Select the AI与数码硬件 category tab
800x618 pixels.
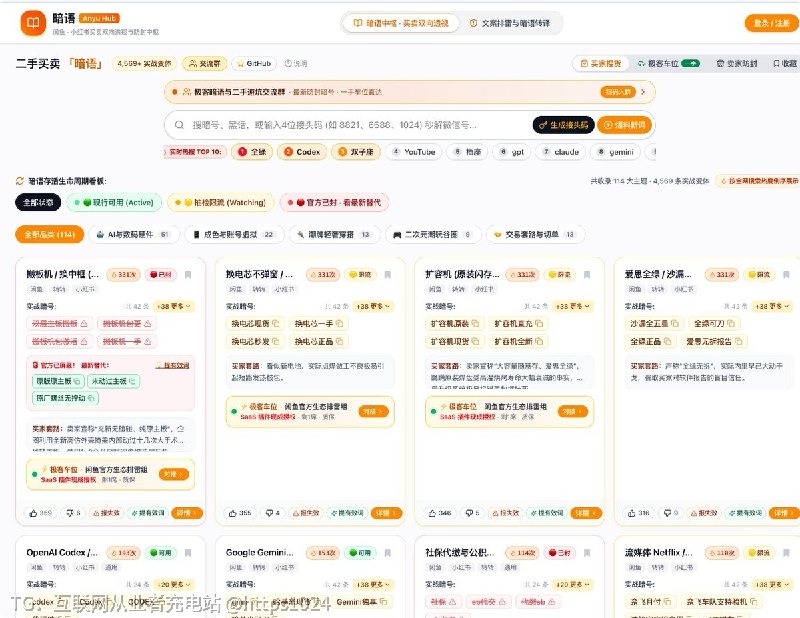tap(134, 234)
